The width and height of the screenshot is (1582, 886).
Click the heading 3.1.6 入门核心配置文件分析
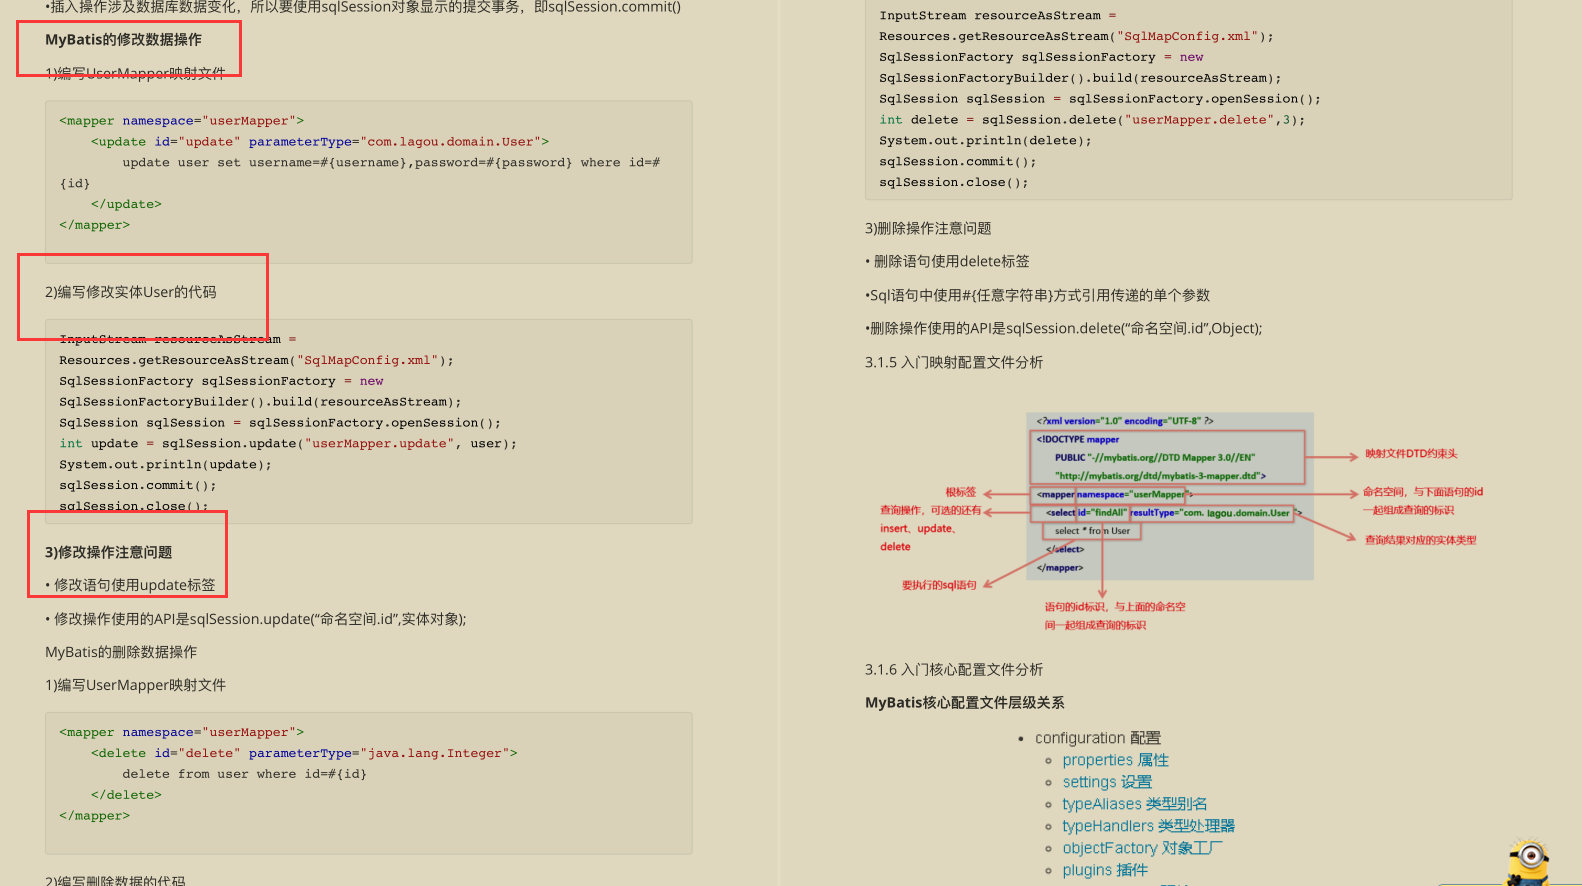(954, 669)
